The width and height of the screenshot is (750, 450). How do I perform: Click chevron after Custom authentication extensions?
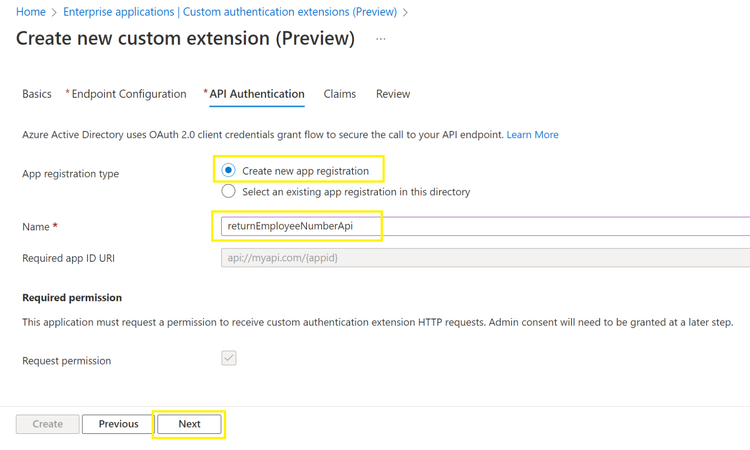405,12
